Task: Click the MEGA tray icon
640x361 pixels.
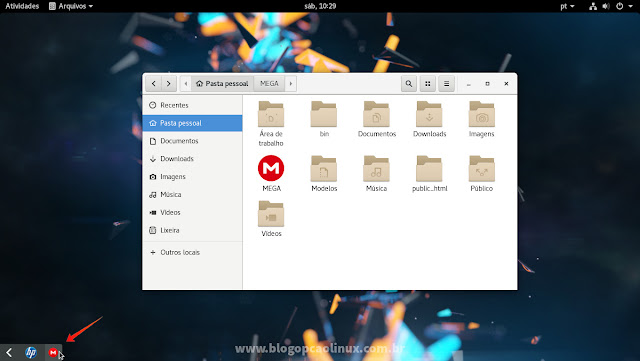Action: (53, 352)
